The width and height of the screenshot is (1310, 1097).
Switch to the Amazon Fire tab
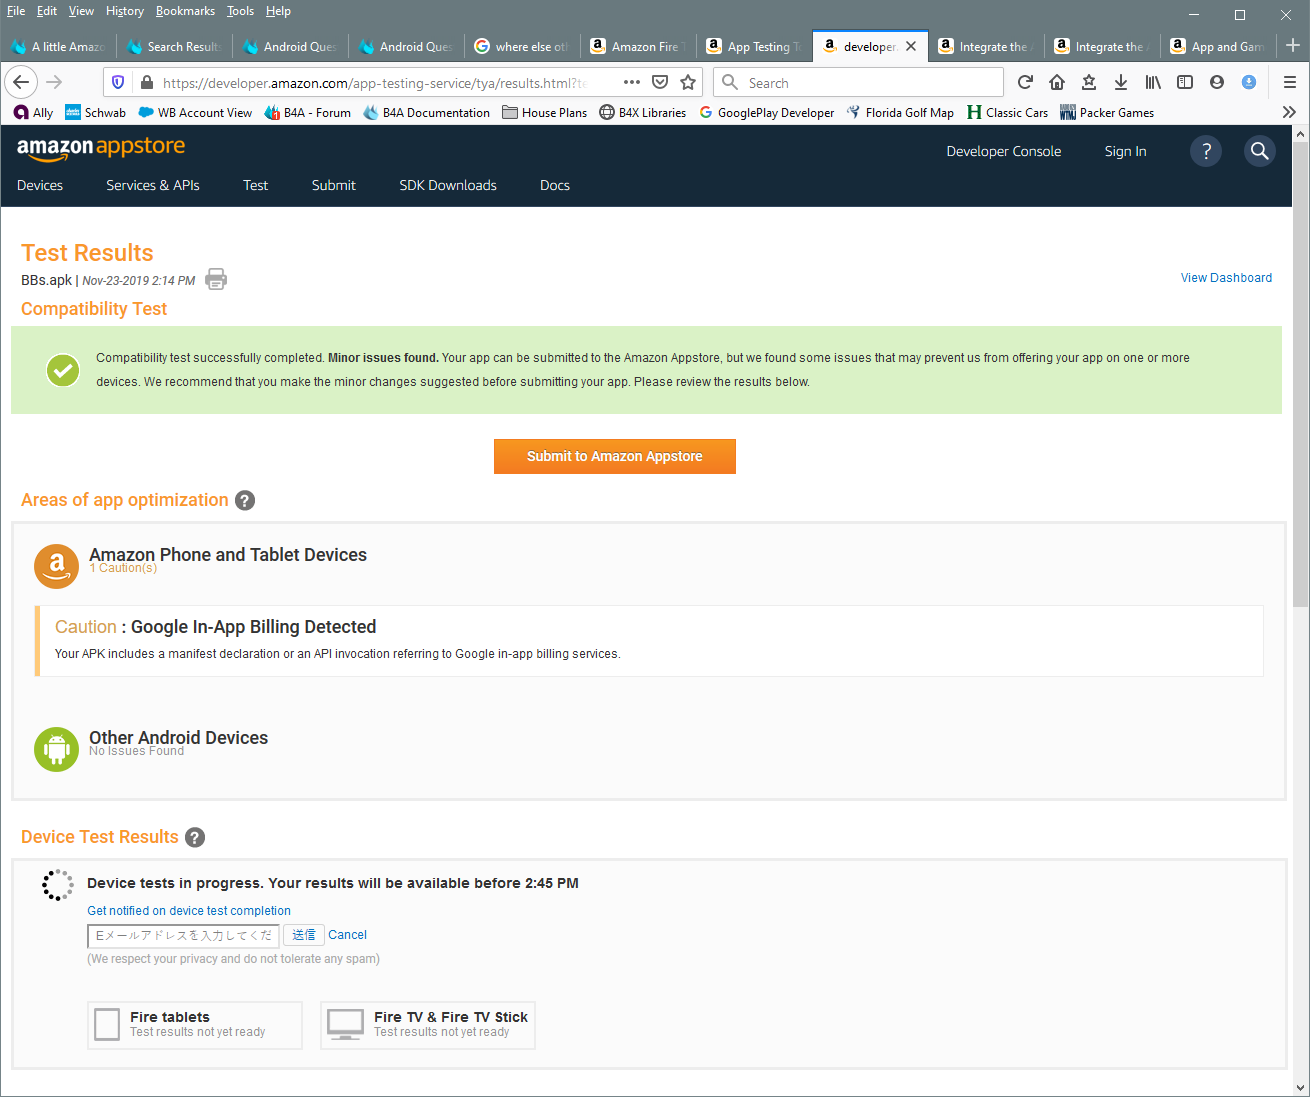(x=638, y=46)
